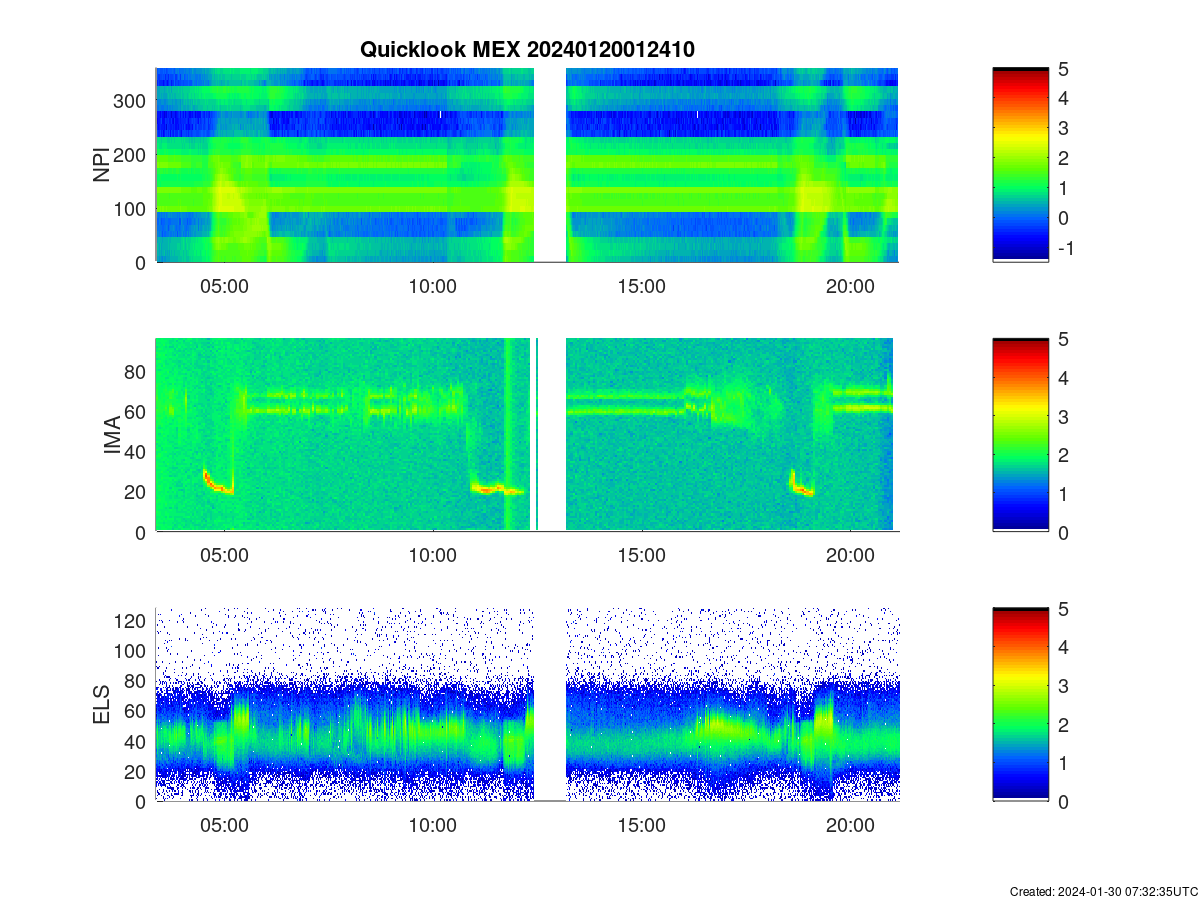Click the 05:00 tick under the IMA panel
Screen dimensions: 1200x900
point(225,556)
